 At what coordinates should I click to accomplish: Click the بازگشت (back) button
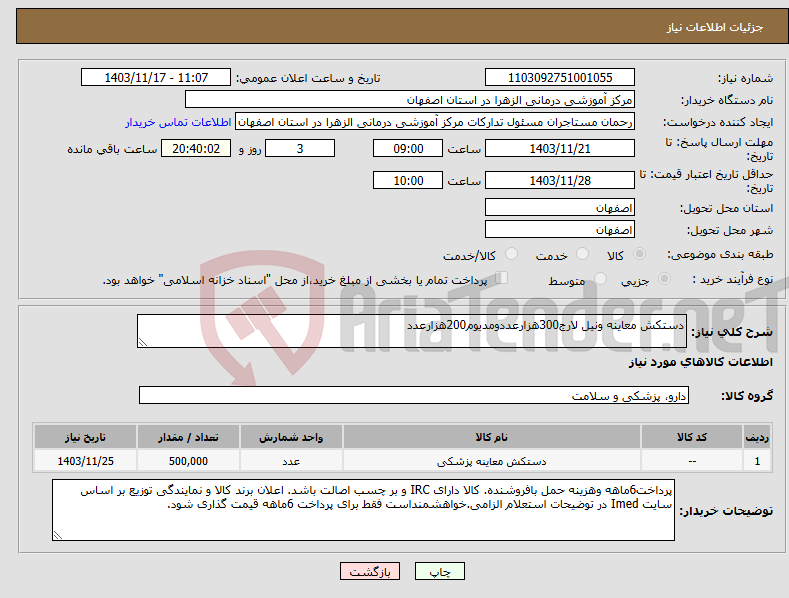[x=369, y=571]
